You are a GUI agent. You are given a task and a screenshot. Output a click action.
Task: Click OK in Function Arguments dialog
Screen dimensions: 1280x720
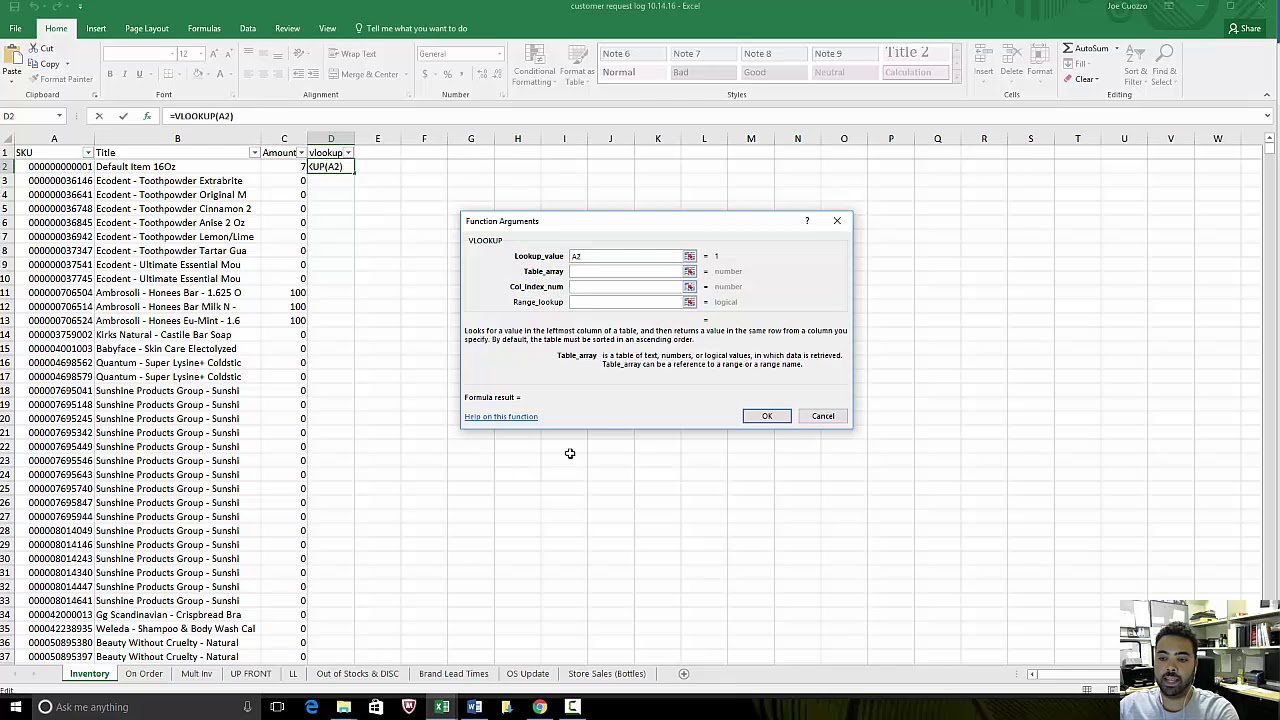point(767,416)
